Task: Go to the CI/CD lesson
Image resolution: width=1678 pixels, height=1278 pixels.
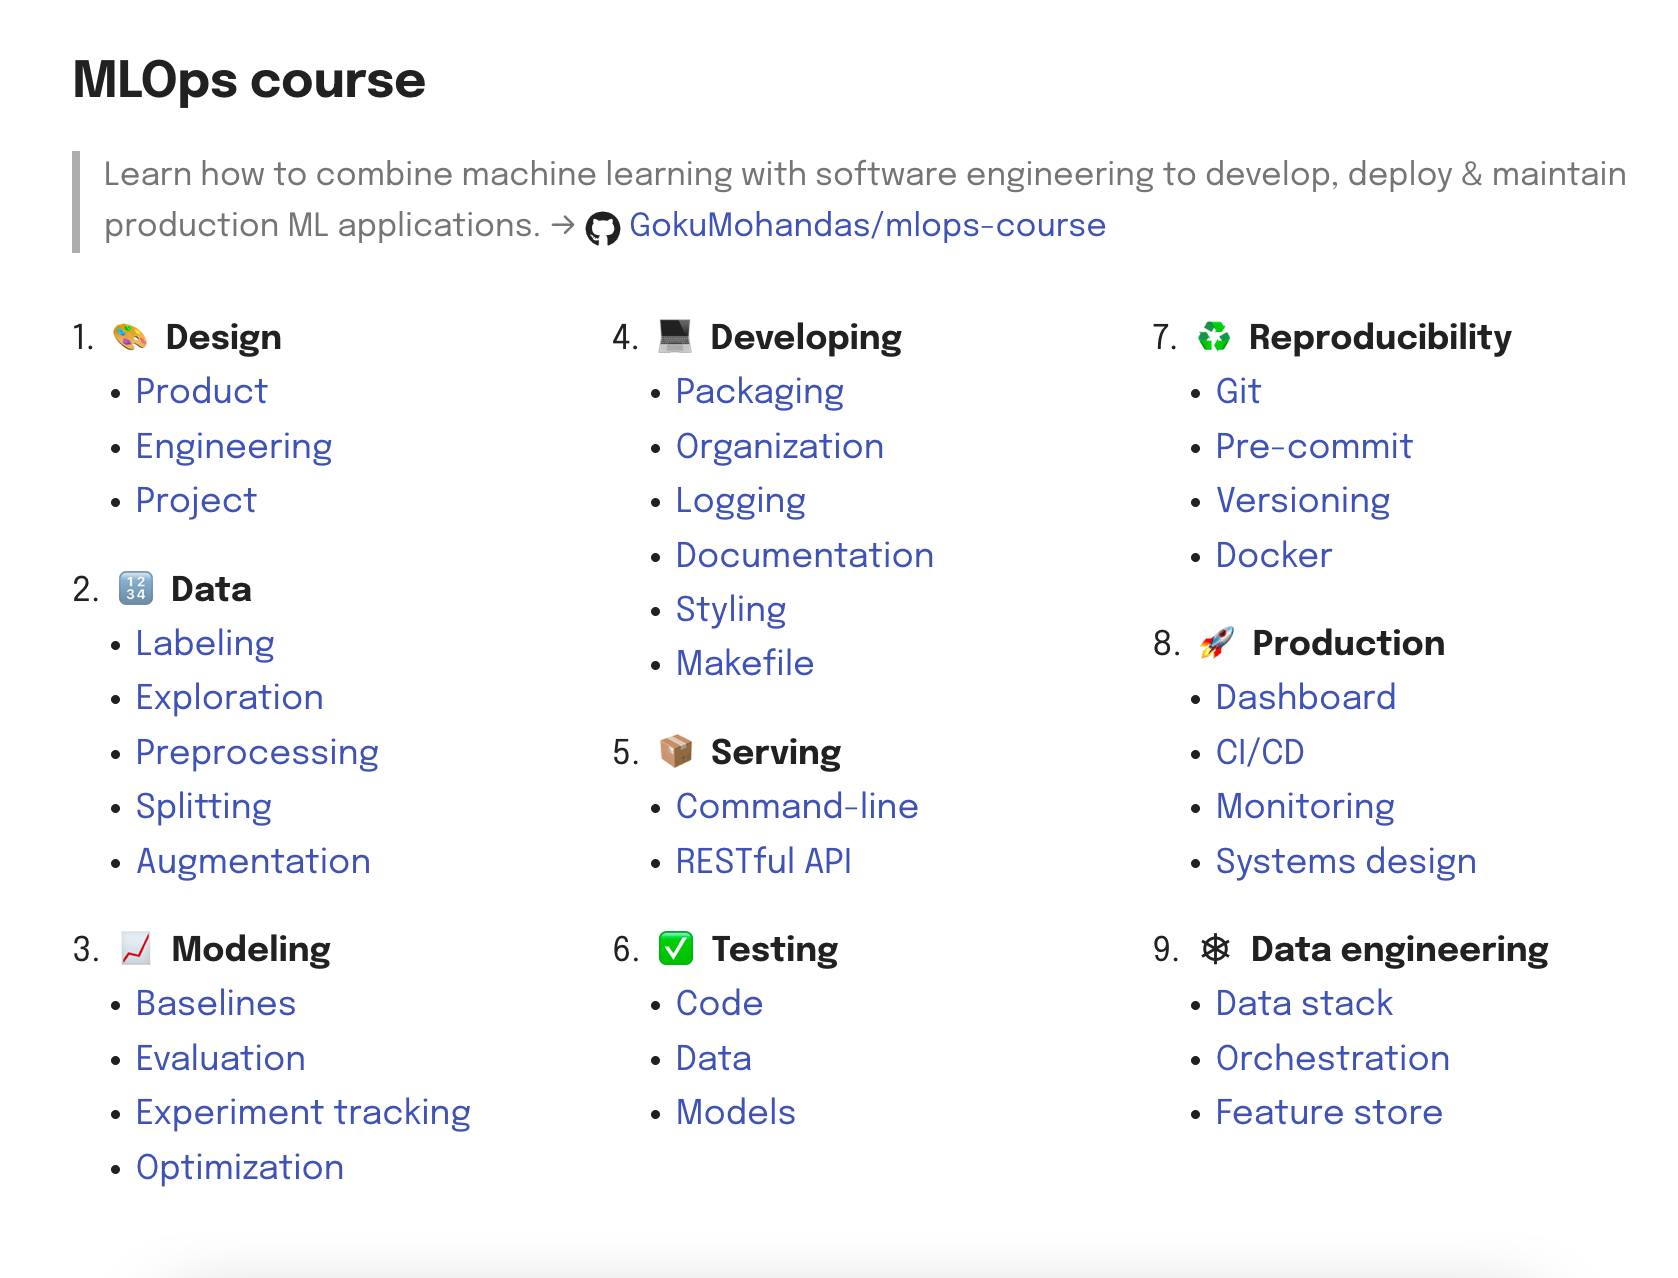Action: [x=1260, y=752]
